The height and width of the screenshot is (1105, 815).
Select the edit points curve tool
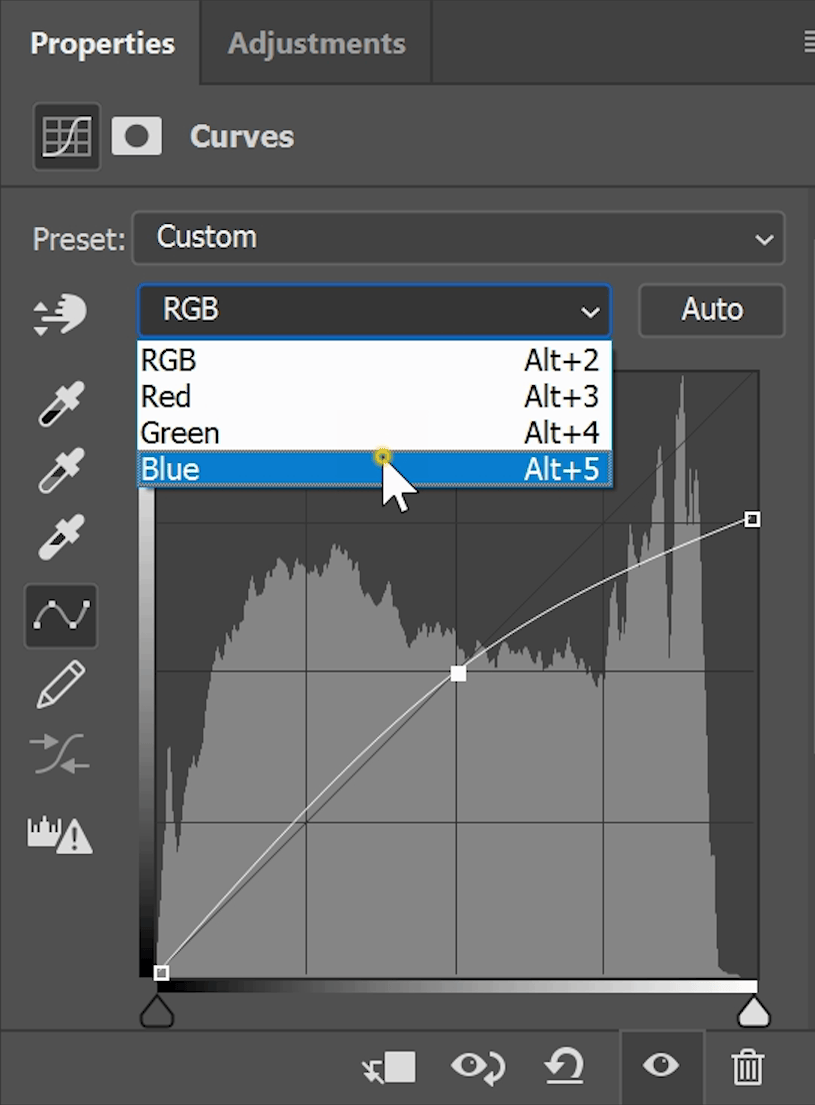point(61,615)
